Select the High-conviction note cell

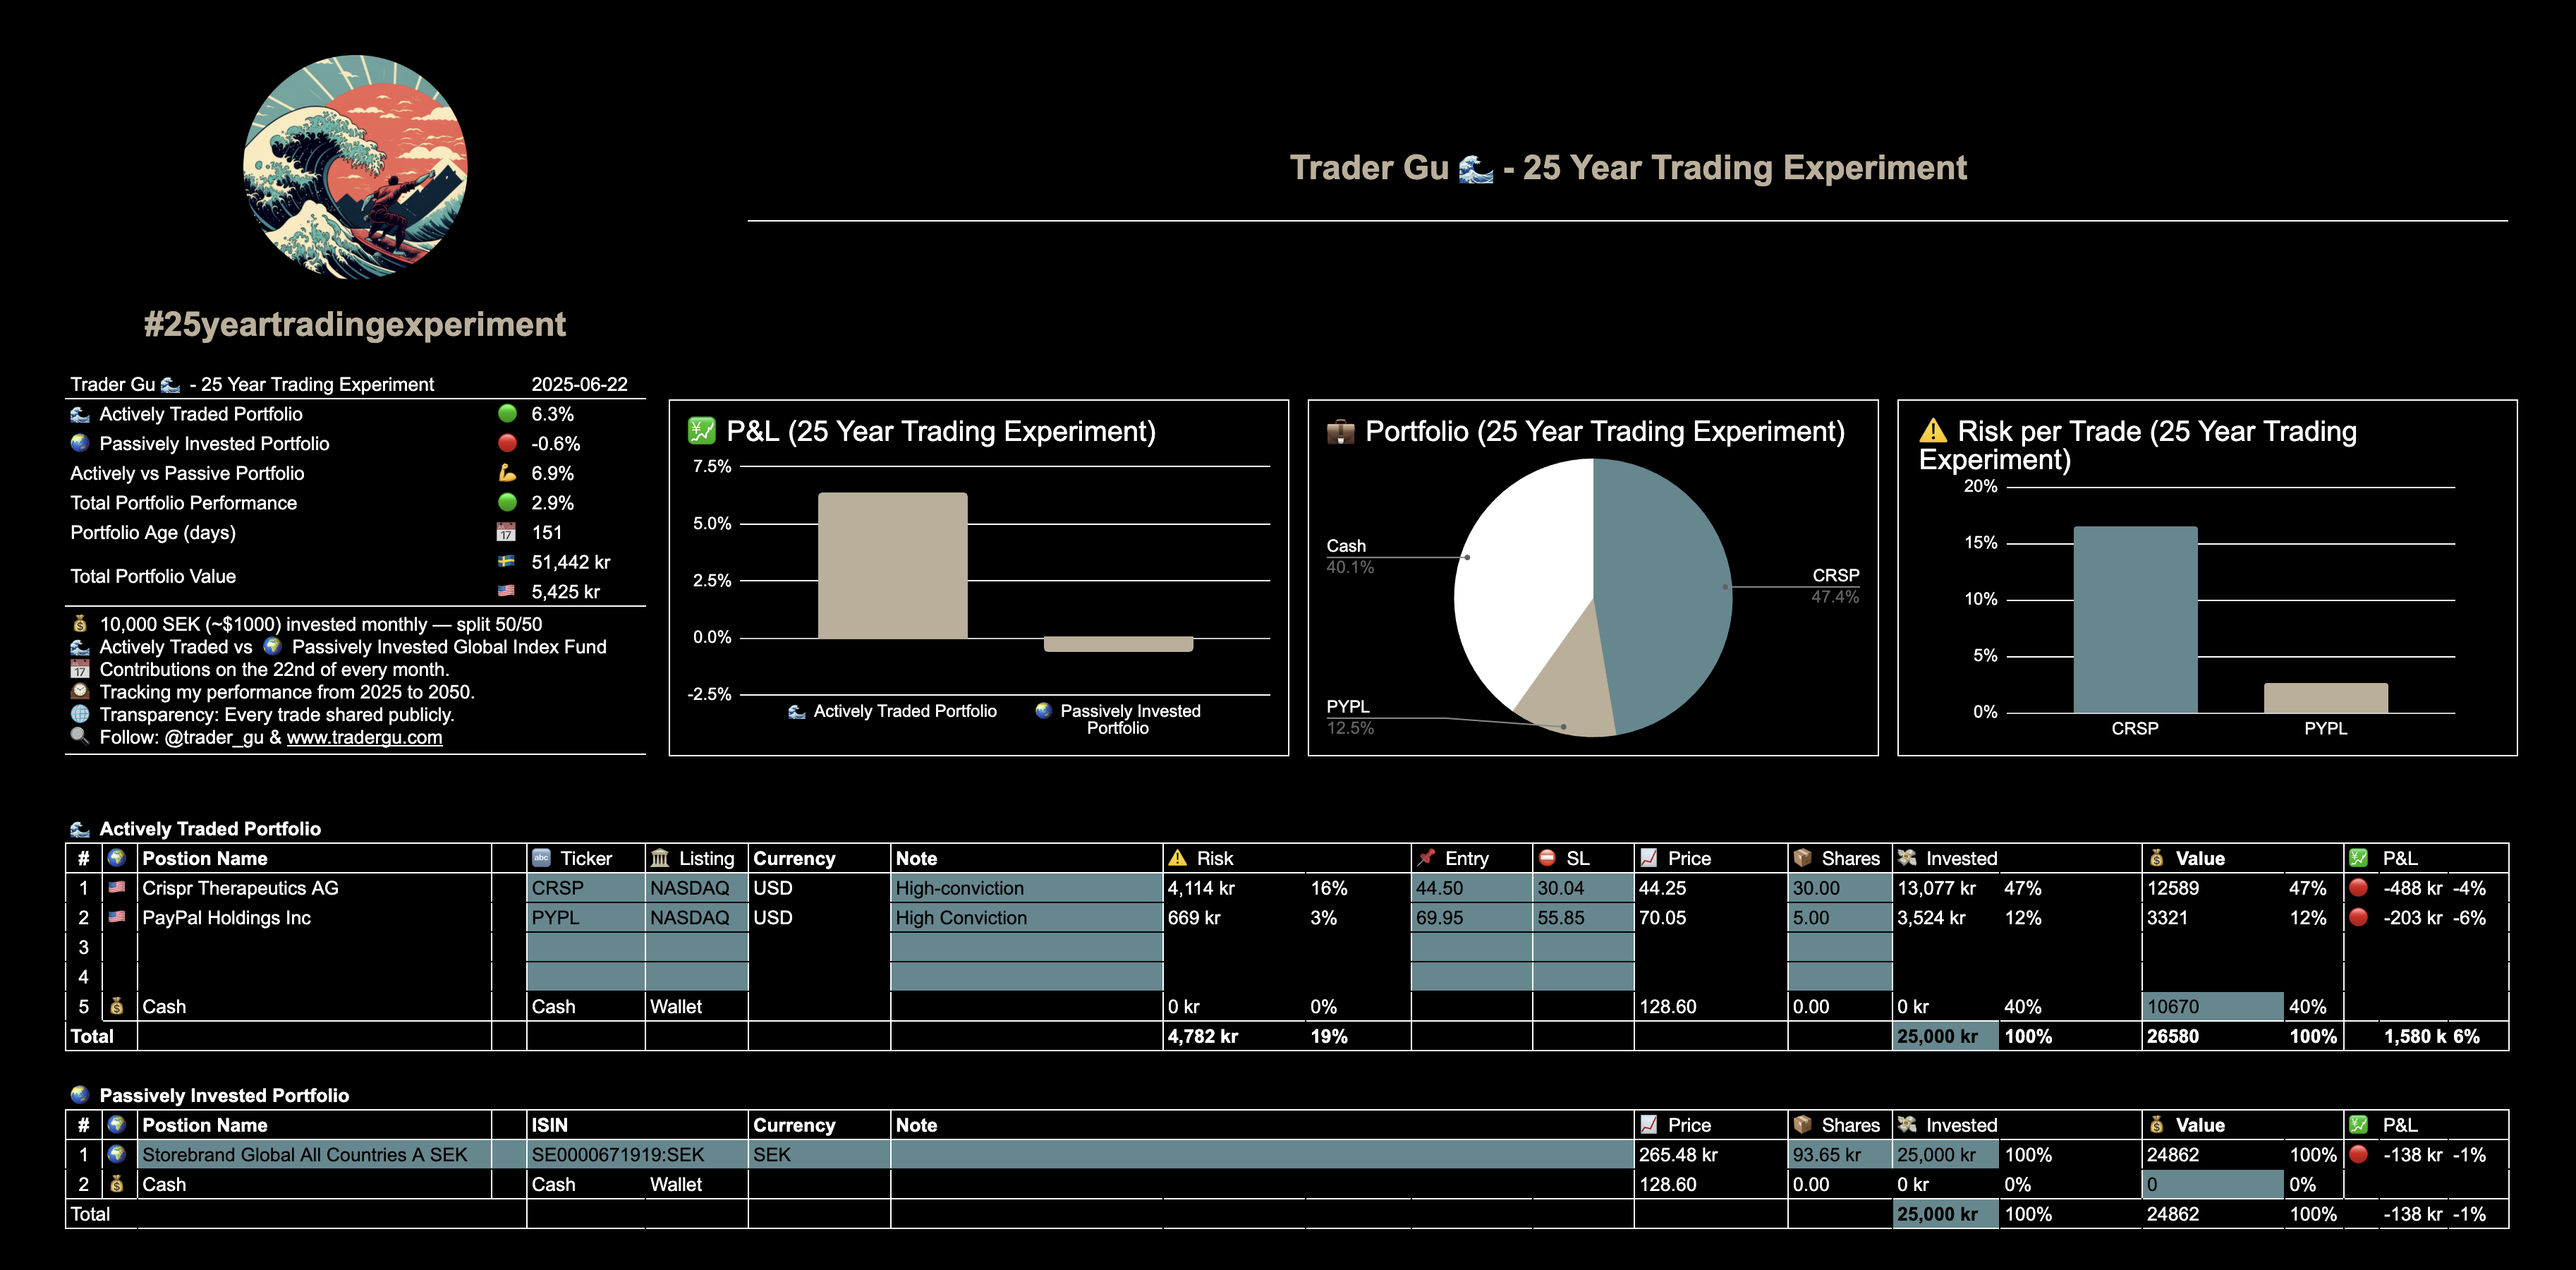1027,888
